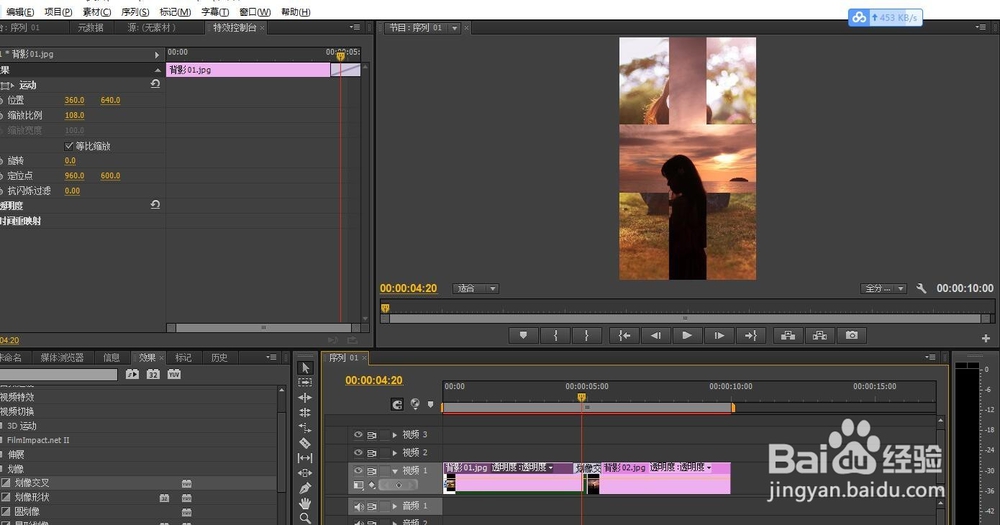Open the 字幕(T) menu
The image size is (1000, 525).
tap(215, 12)
